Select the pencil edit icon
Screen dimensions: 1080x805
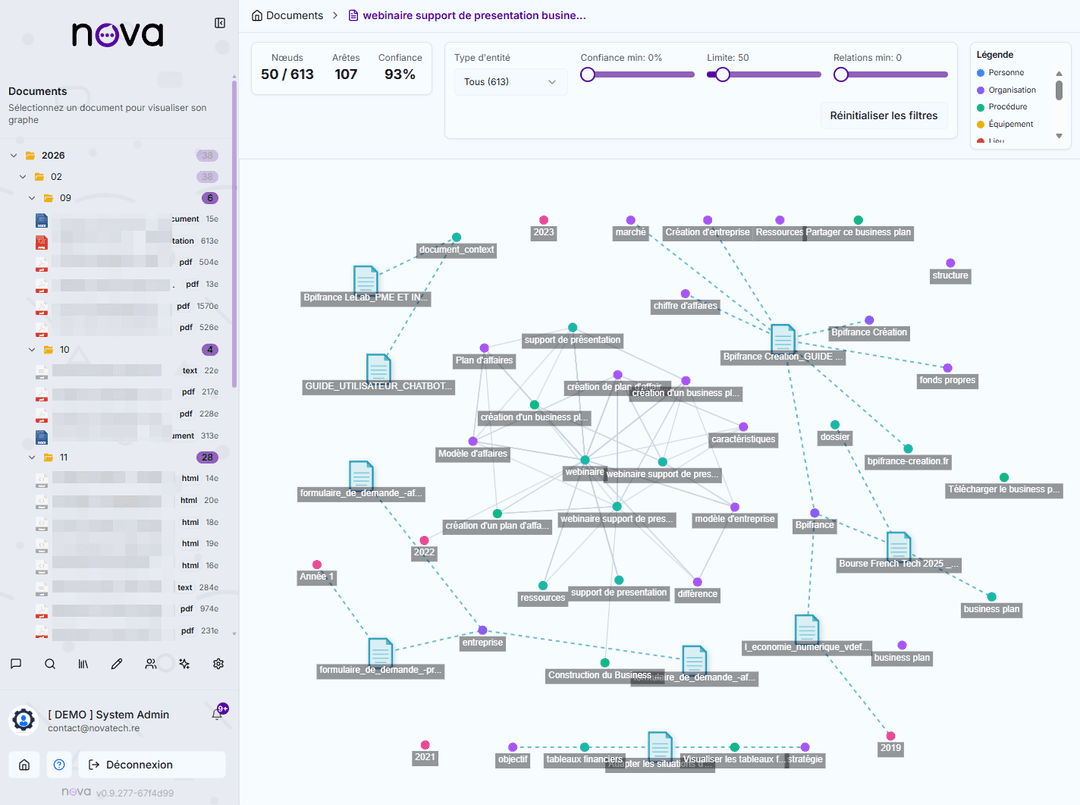(x=117, y=663)
